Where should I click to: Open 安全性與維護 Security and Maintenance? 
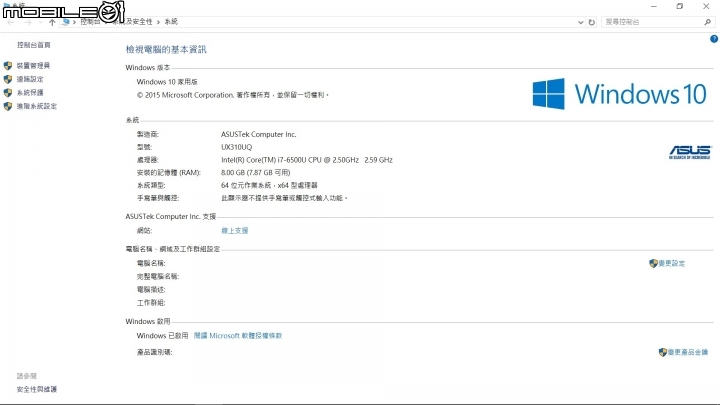tap(37, 389)
